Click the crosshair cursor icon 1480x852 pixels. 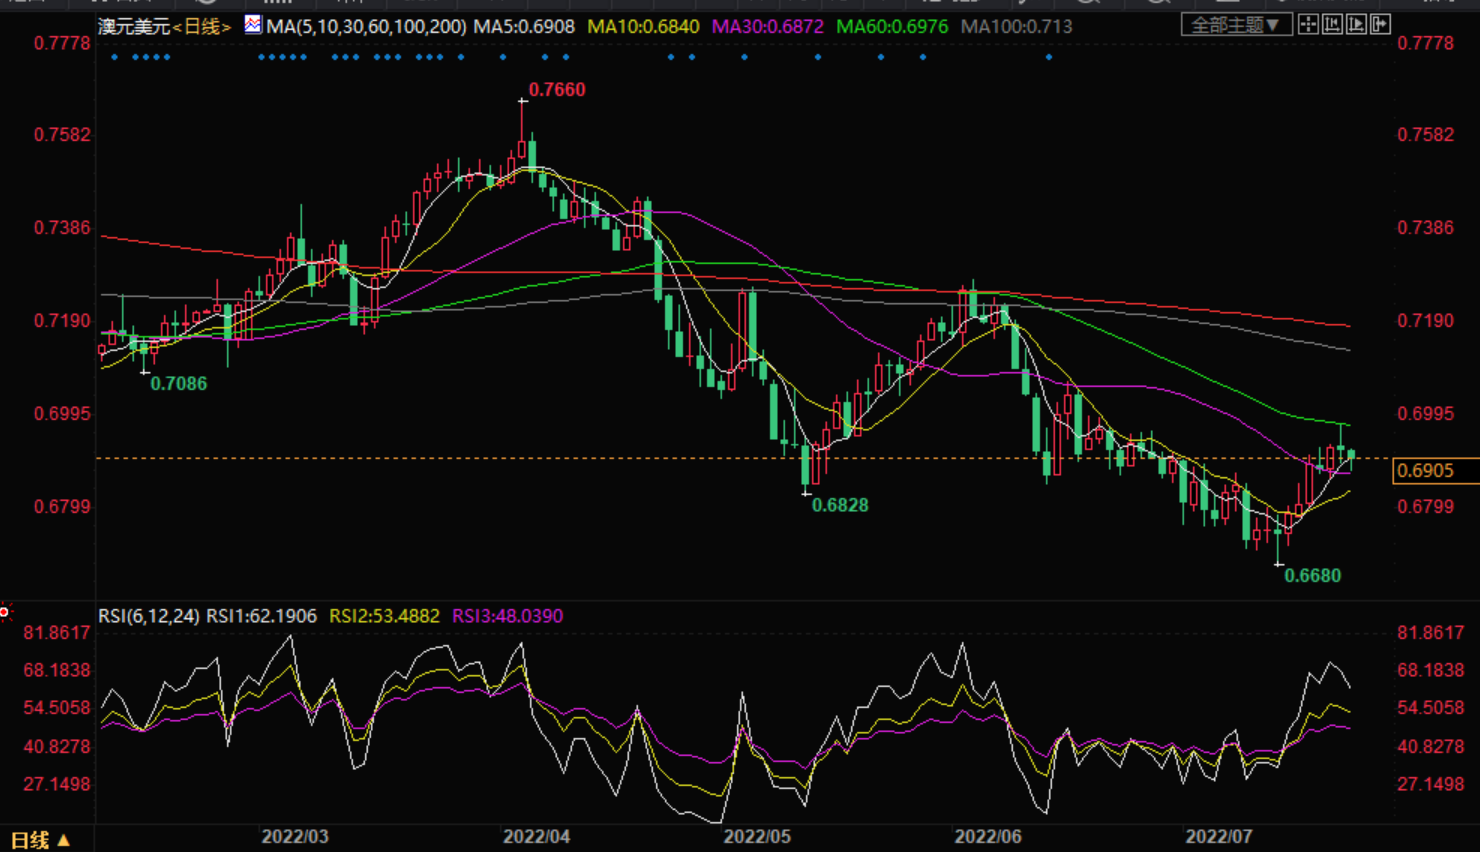(1308, 25)
